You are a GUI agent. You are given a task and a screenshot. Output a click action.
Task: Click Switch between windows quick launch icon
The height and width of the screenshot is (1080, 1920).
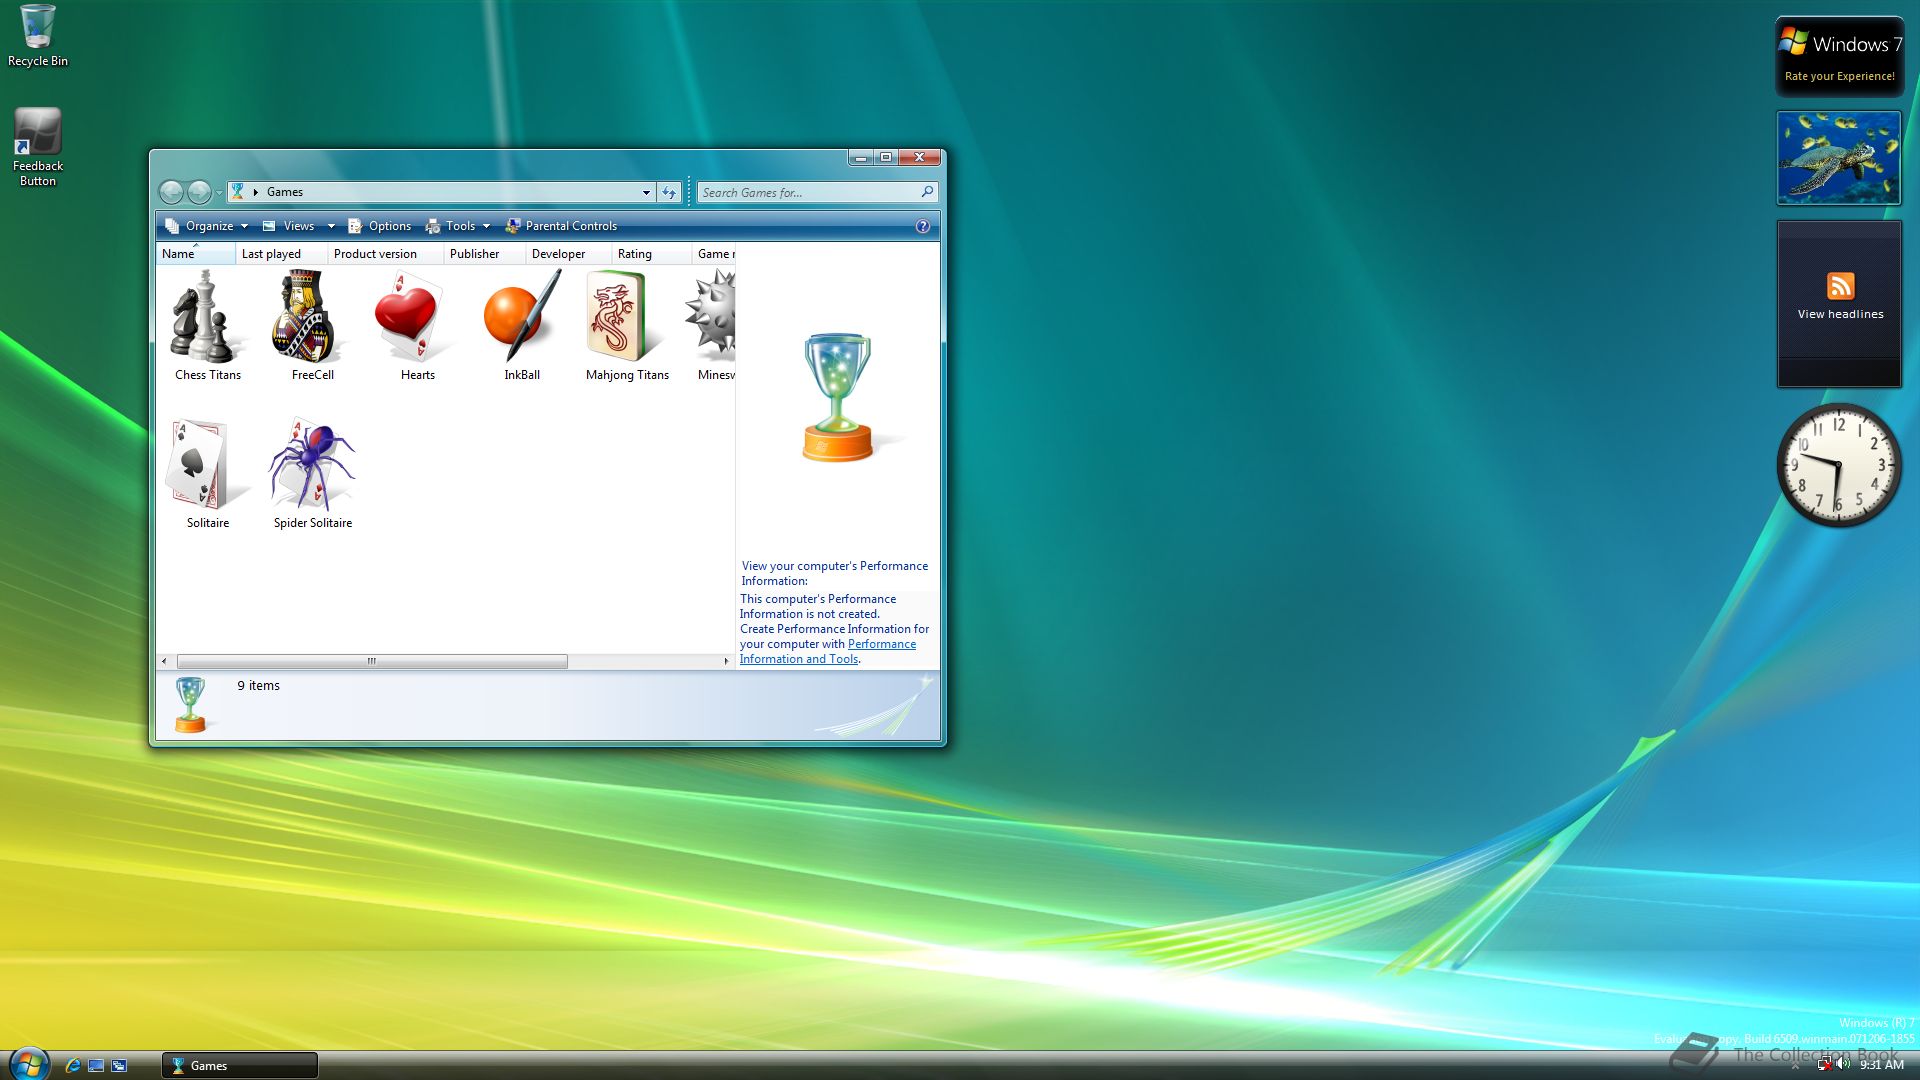(x=119, y=1066)
